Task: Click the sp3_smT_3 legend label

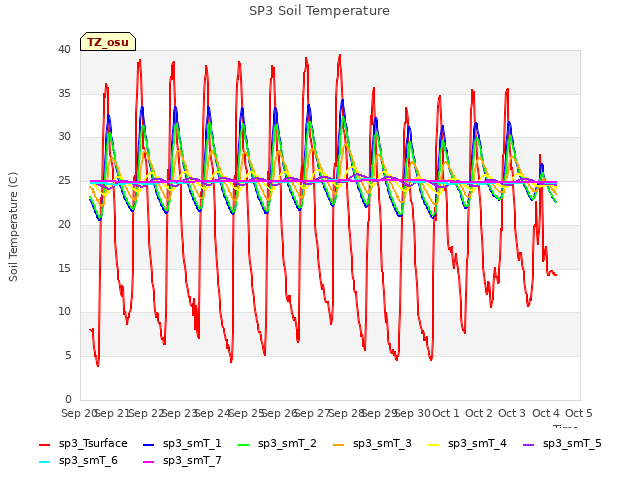Action: pyautogui.click(x=382, y=443)
